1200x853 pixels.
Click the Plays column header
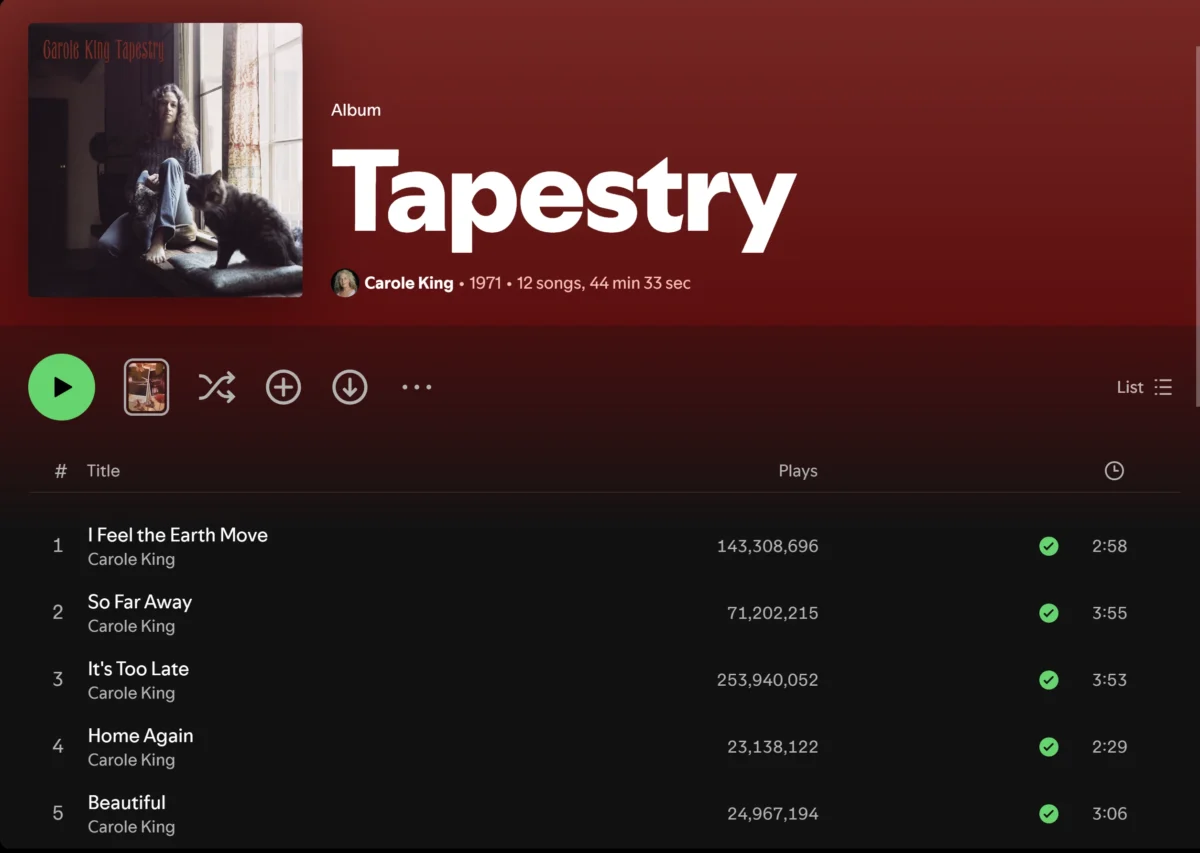(798, 470)
